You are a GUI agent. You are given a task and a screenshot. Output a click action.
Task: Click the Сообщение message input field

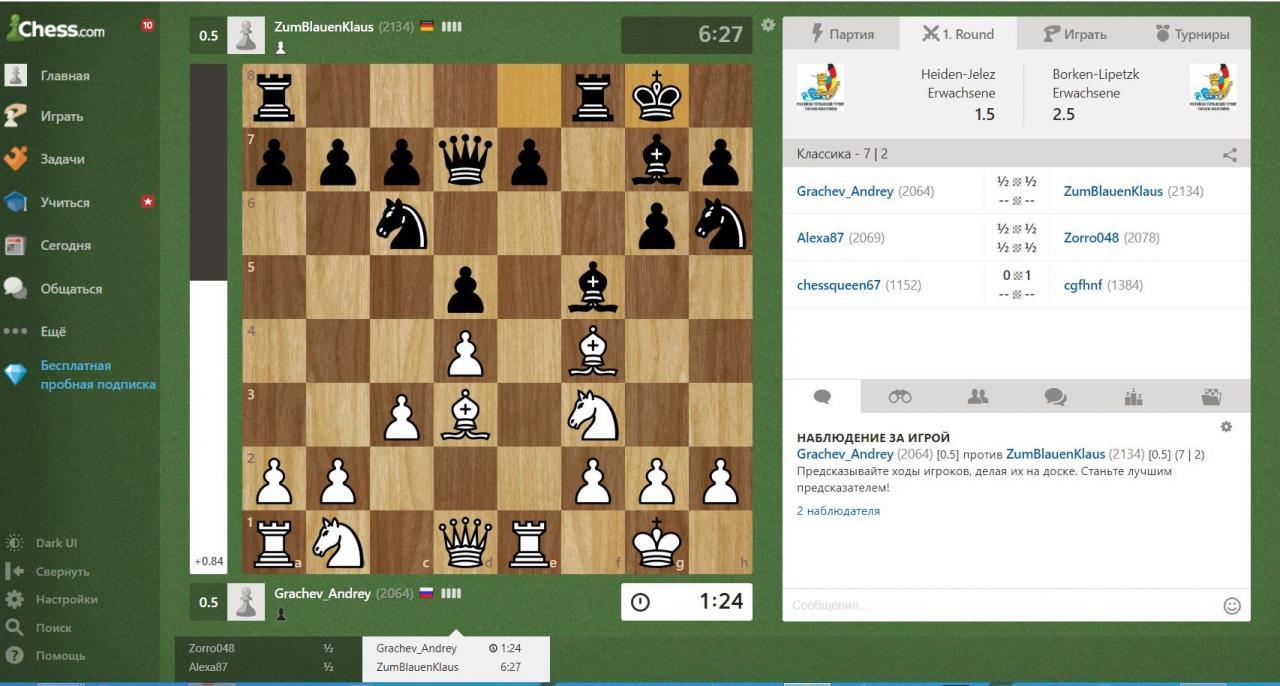pyautogui.click(x=1002, y=605)
